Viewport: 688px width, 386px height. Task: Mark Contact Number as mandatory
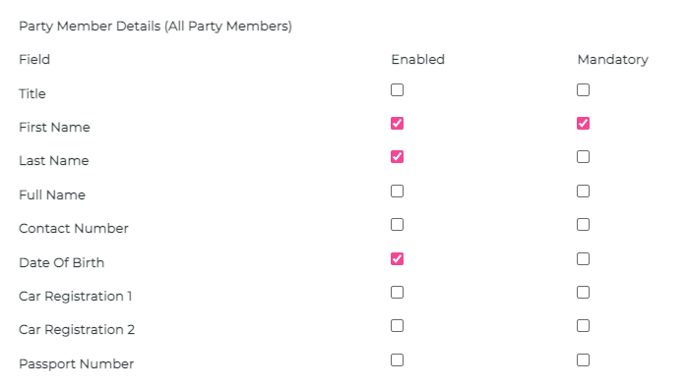[x=583, y=225]
